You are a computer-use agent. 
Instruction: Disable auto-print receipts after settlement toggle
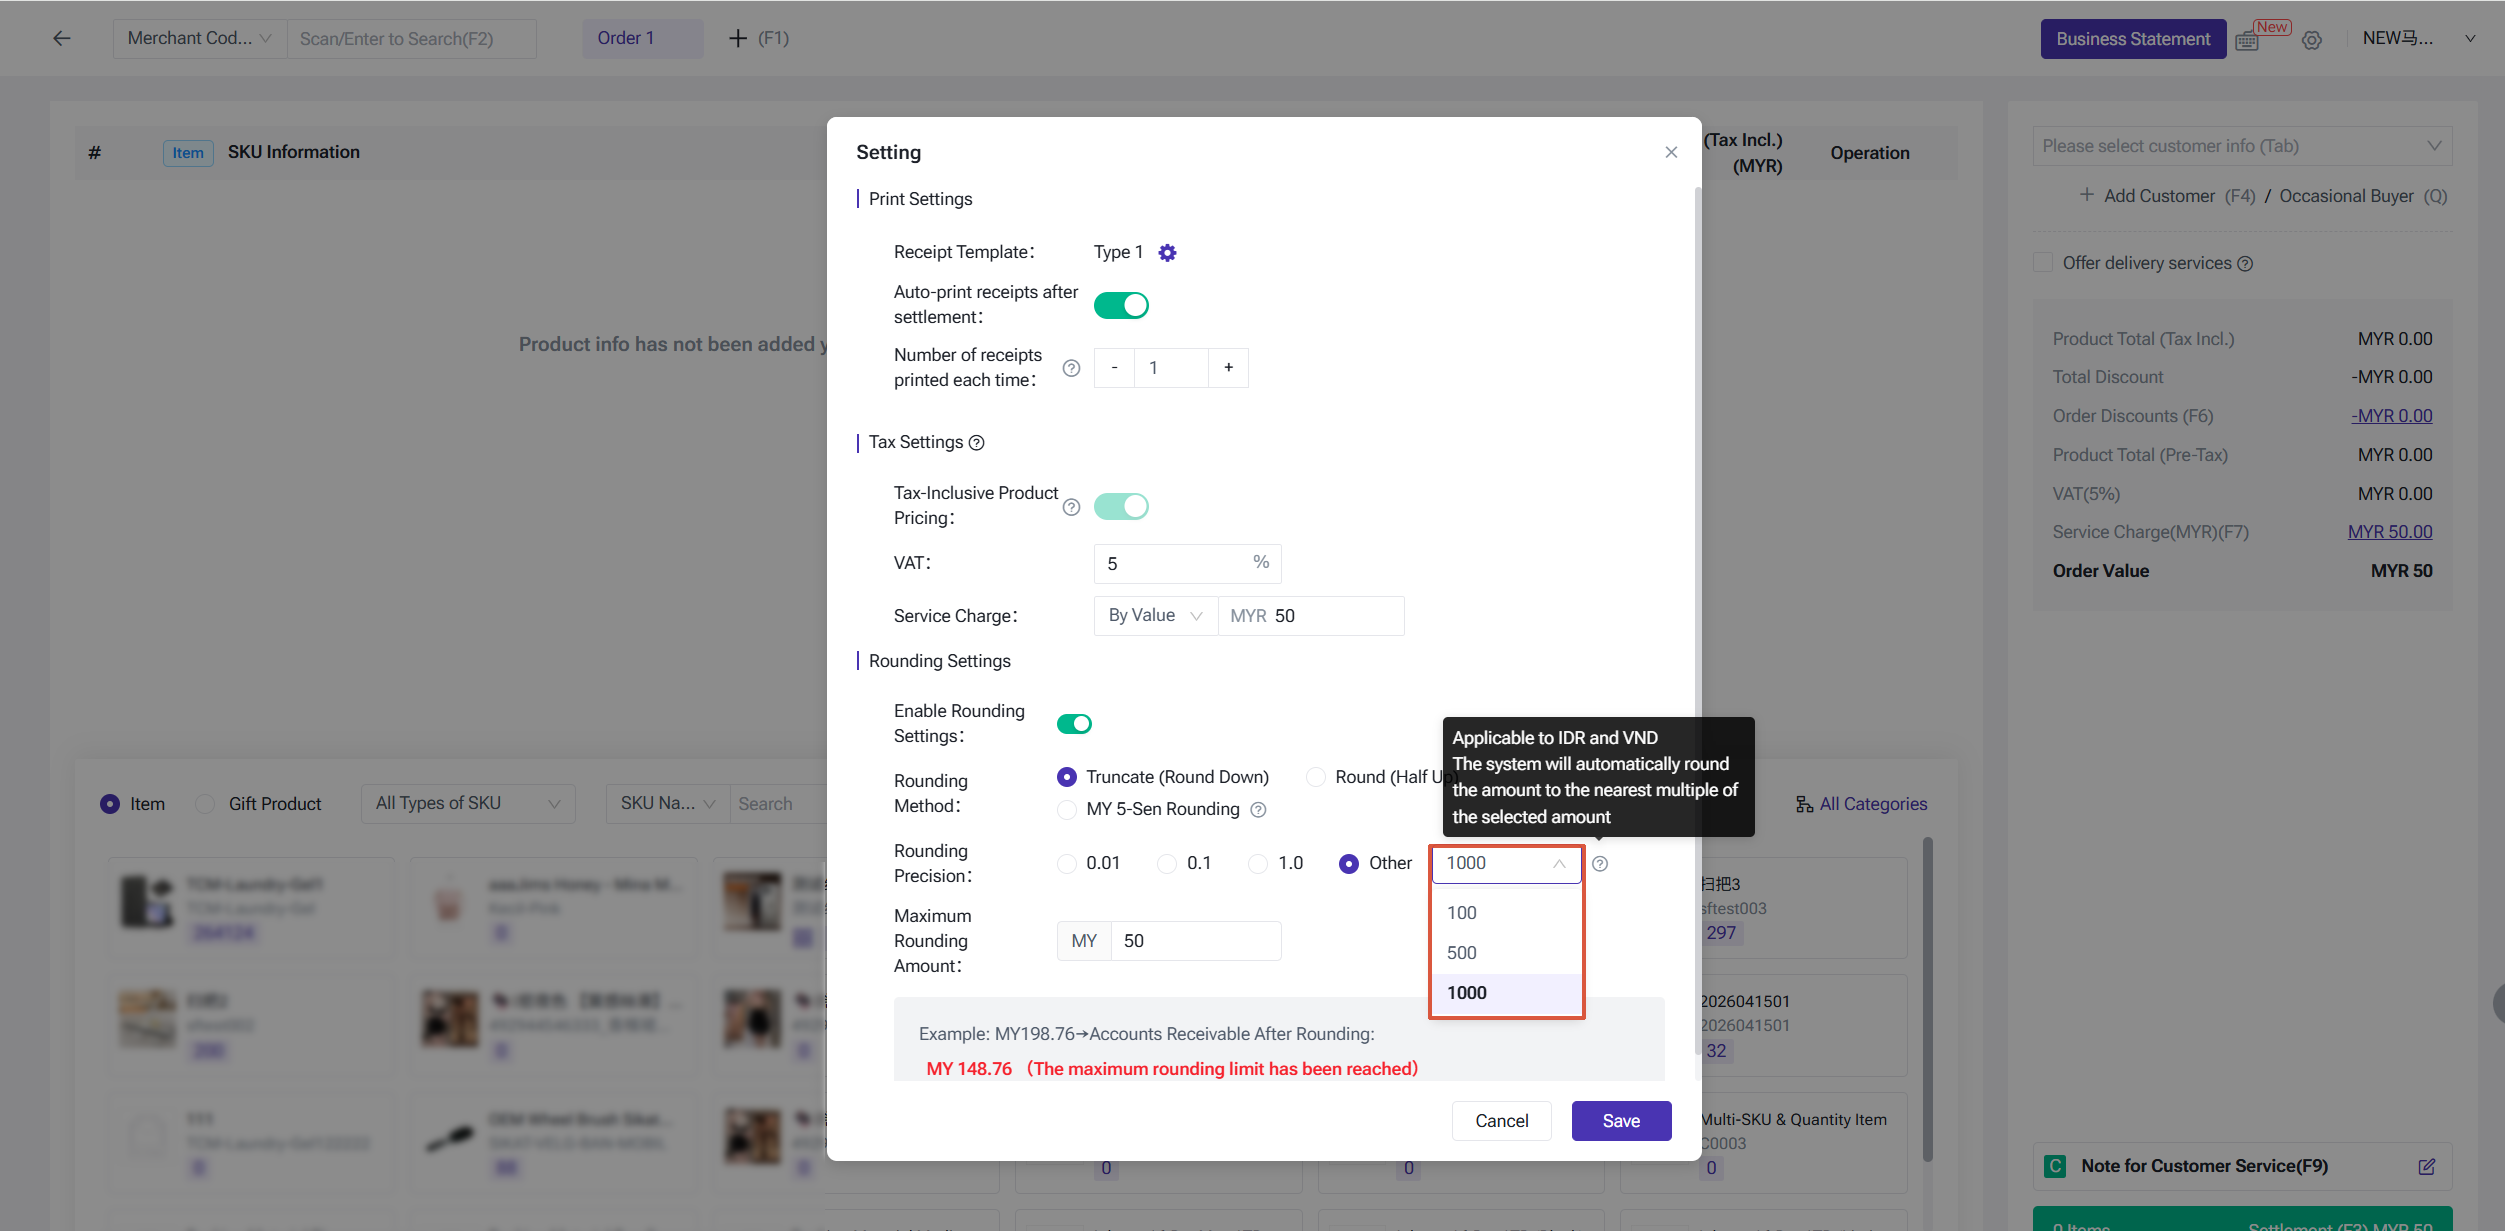(1121, 305)
